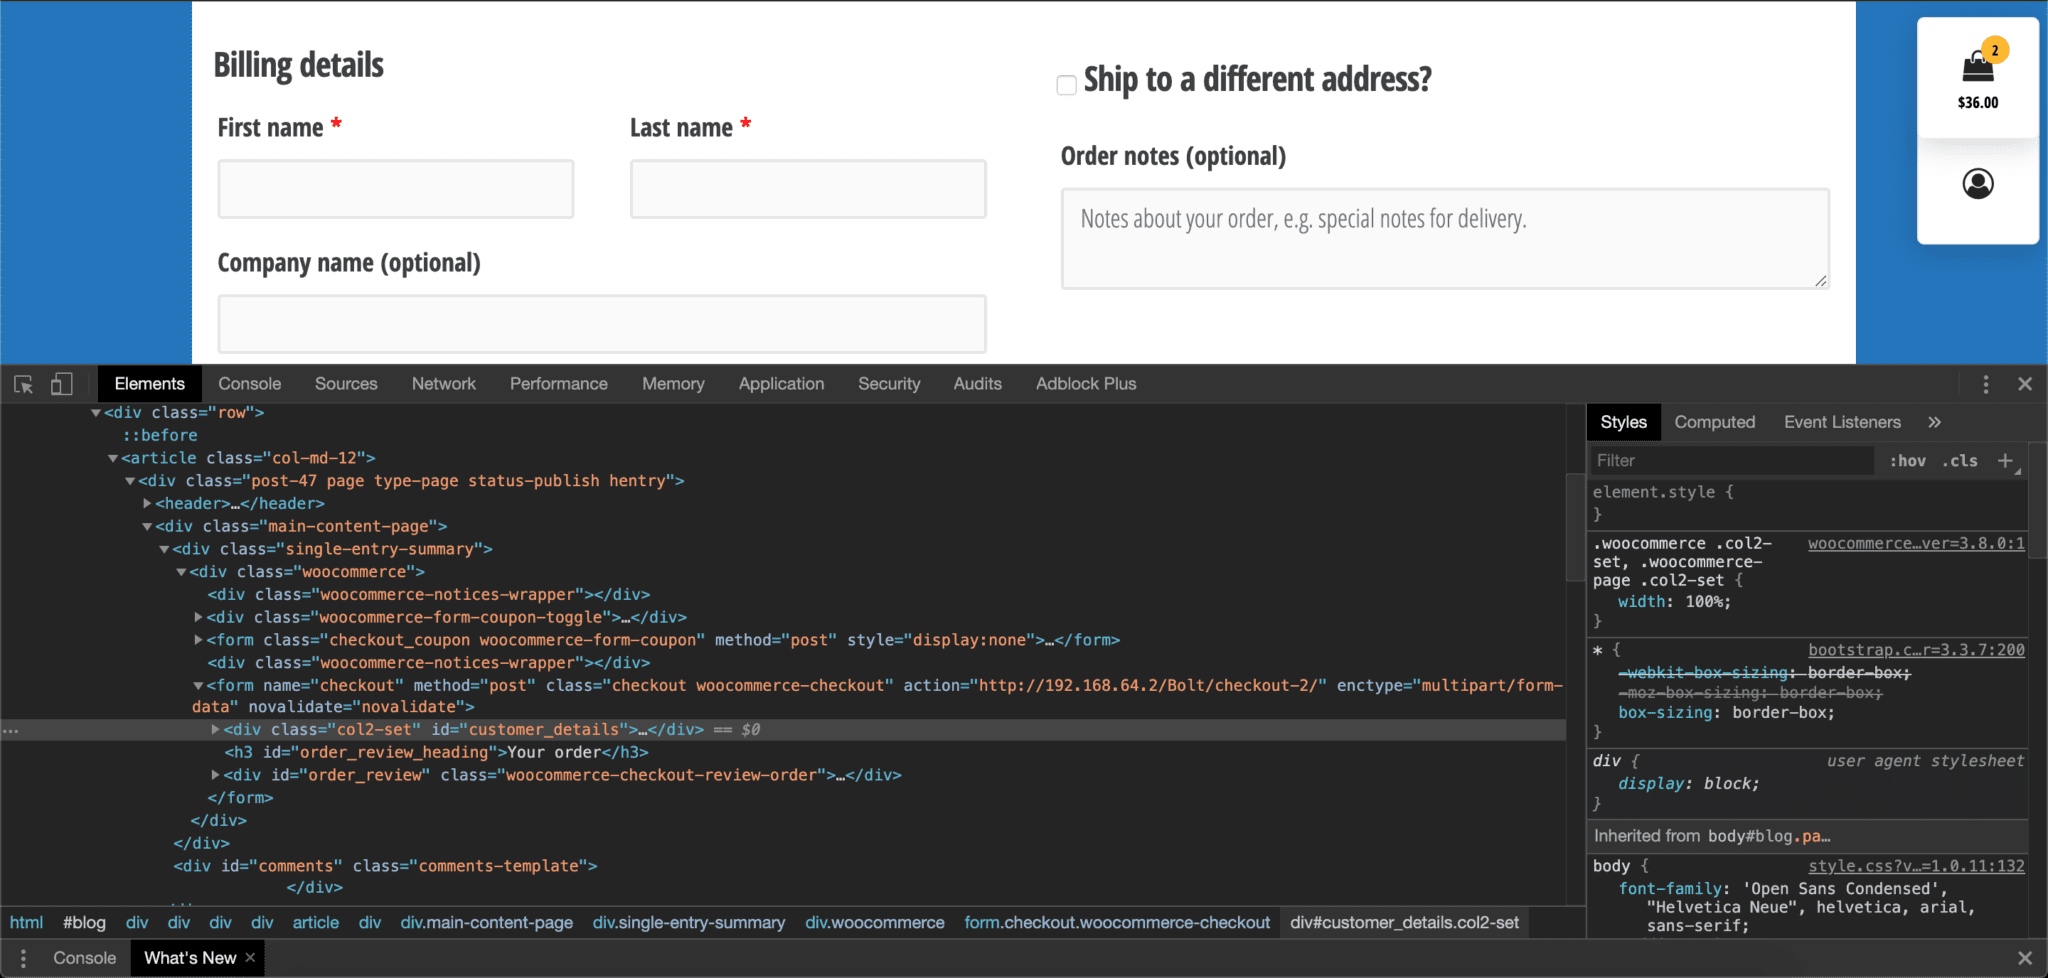Open DevTools customize three-dot menu

click(x=1986, y=384)
